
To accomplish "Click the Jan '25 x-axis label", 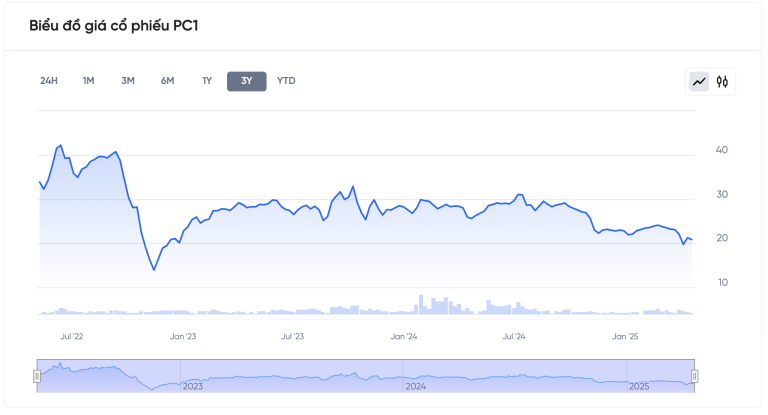I will pyautogui.click(x=625, y=337).
